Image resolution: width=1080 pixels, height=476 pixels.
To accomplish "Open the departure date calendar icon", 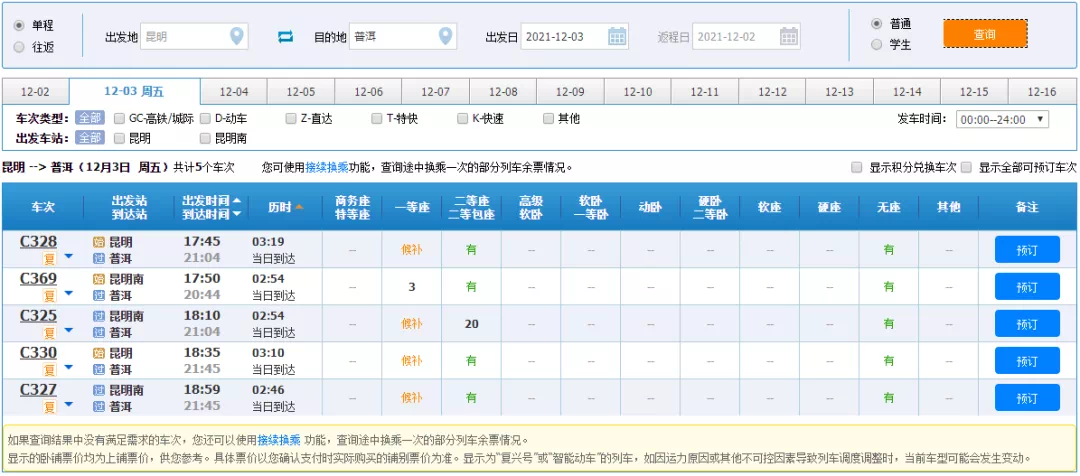I will coord(618,37).
